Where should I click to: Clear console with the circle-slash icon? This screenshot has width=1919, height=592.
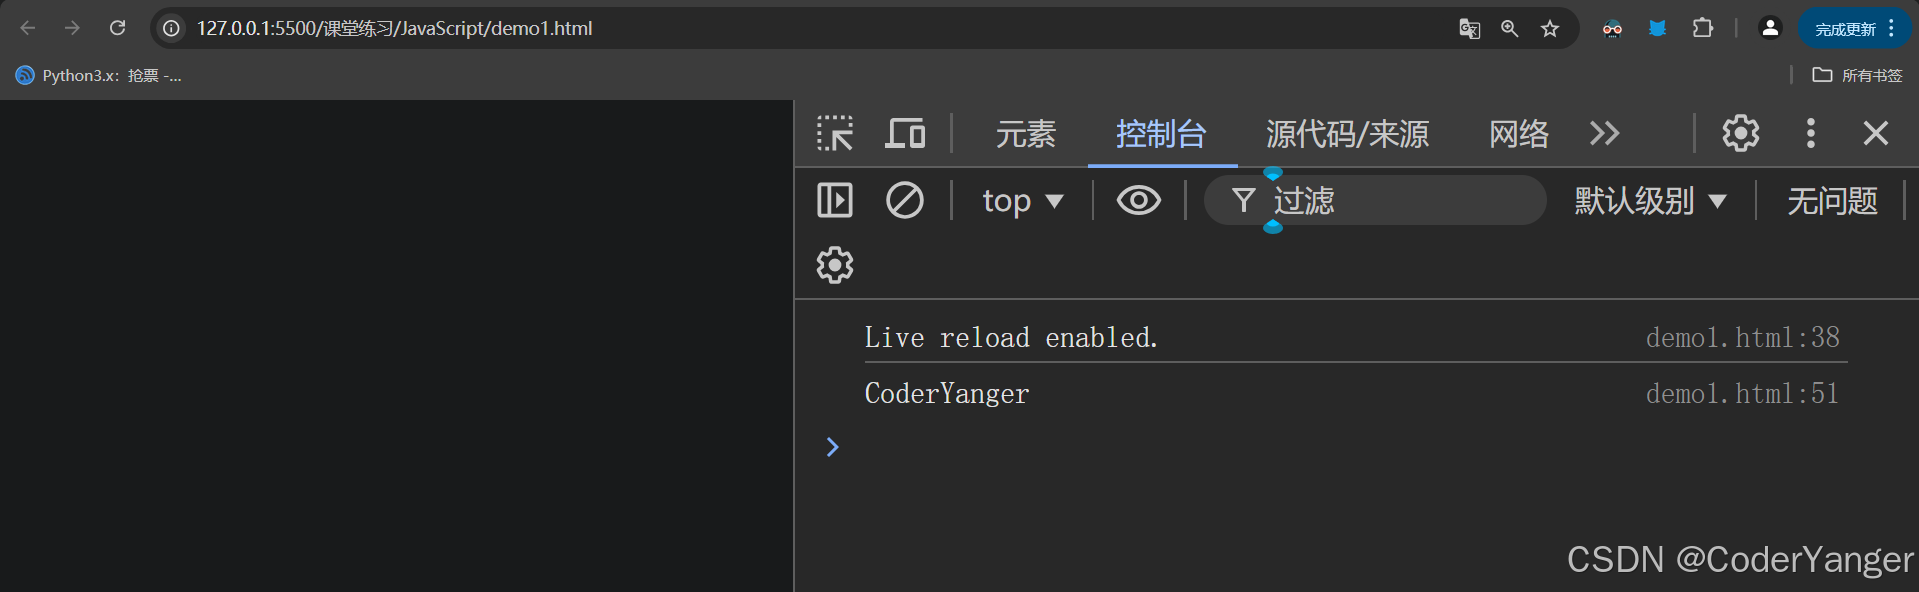pyautogui.click(x=905, y=200)
